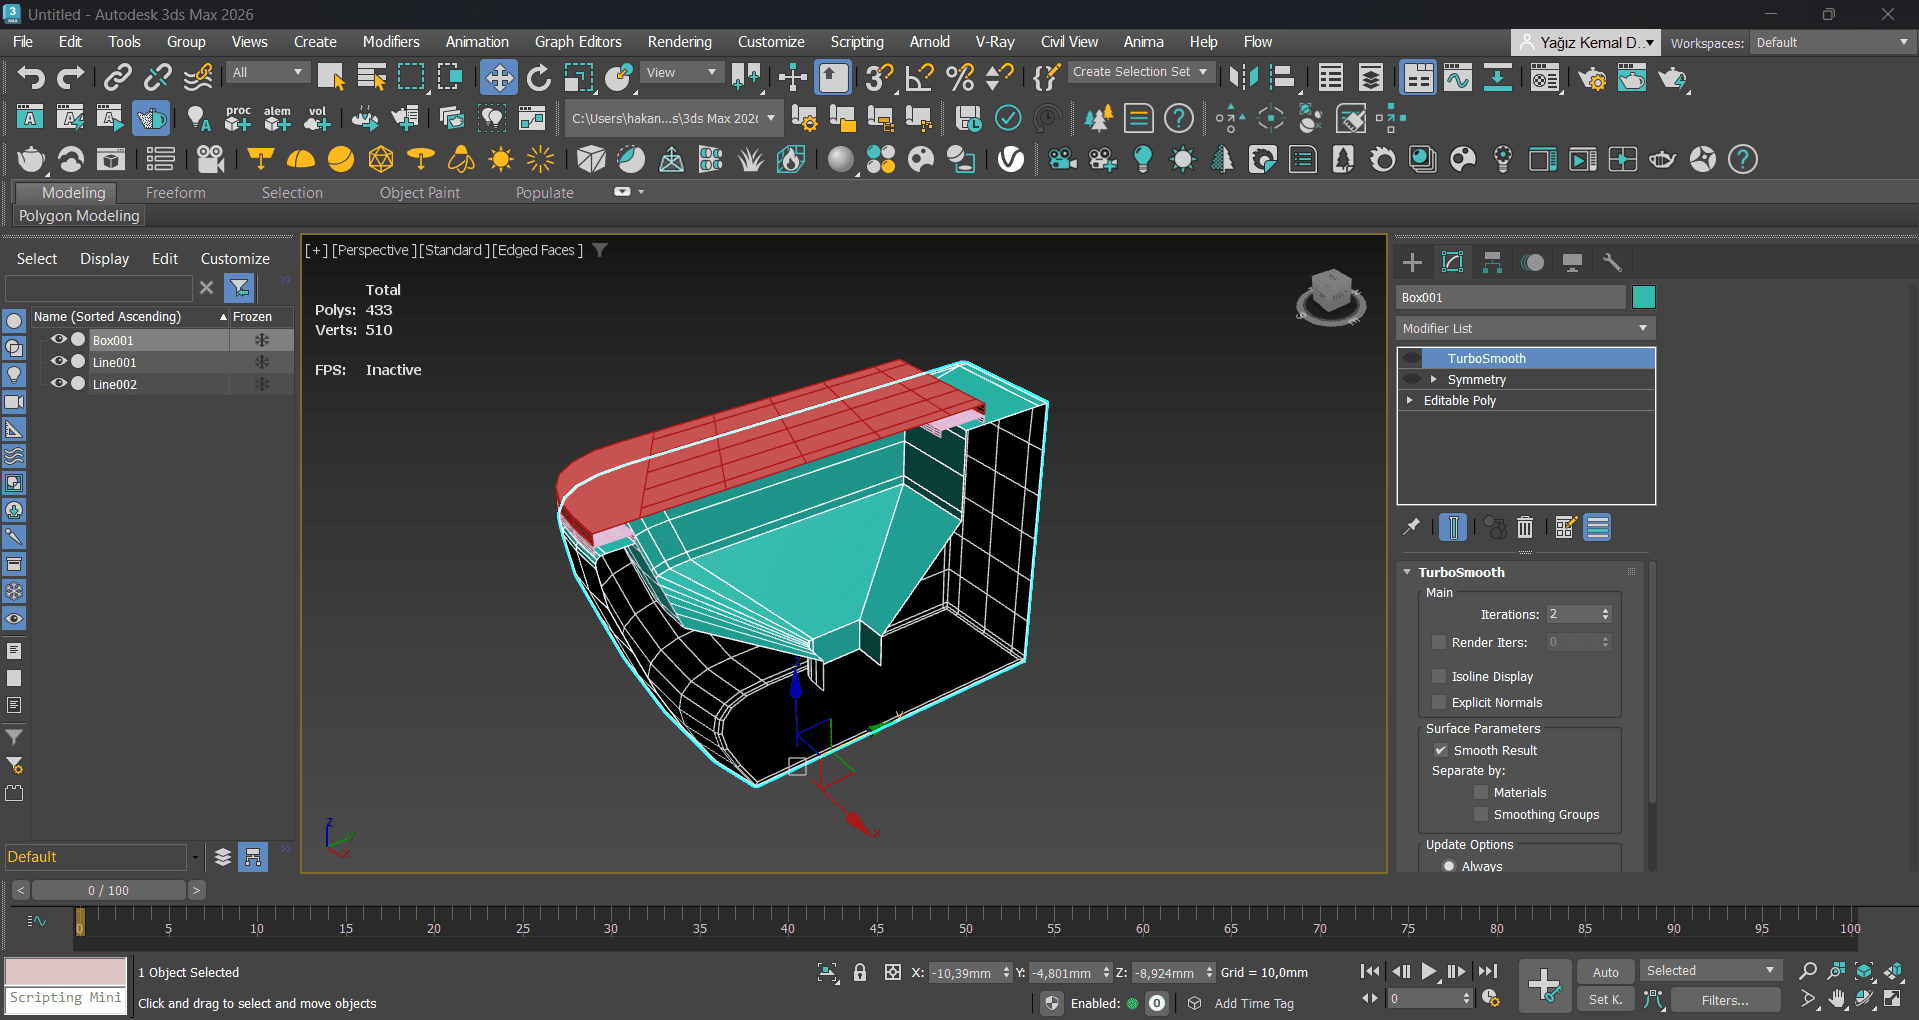The width and height of the screenshot is (1919, 1020).
Task: Open the Create Selection Set dropdown
Action: (1140, 72)
